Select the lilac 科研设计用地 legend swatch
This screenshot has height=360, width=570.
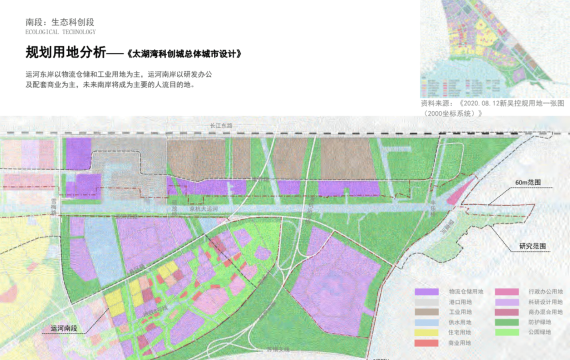(x=507, y=302)
